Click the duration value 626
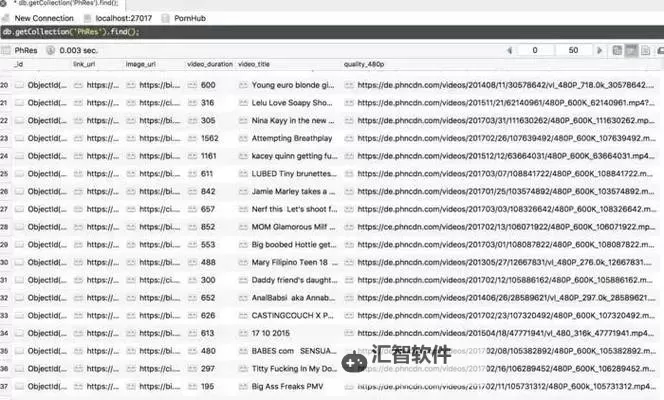 pos(208,316)
